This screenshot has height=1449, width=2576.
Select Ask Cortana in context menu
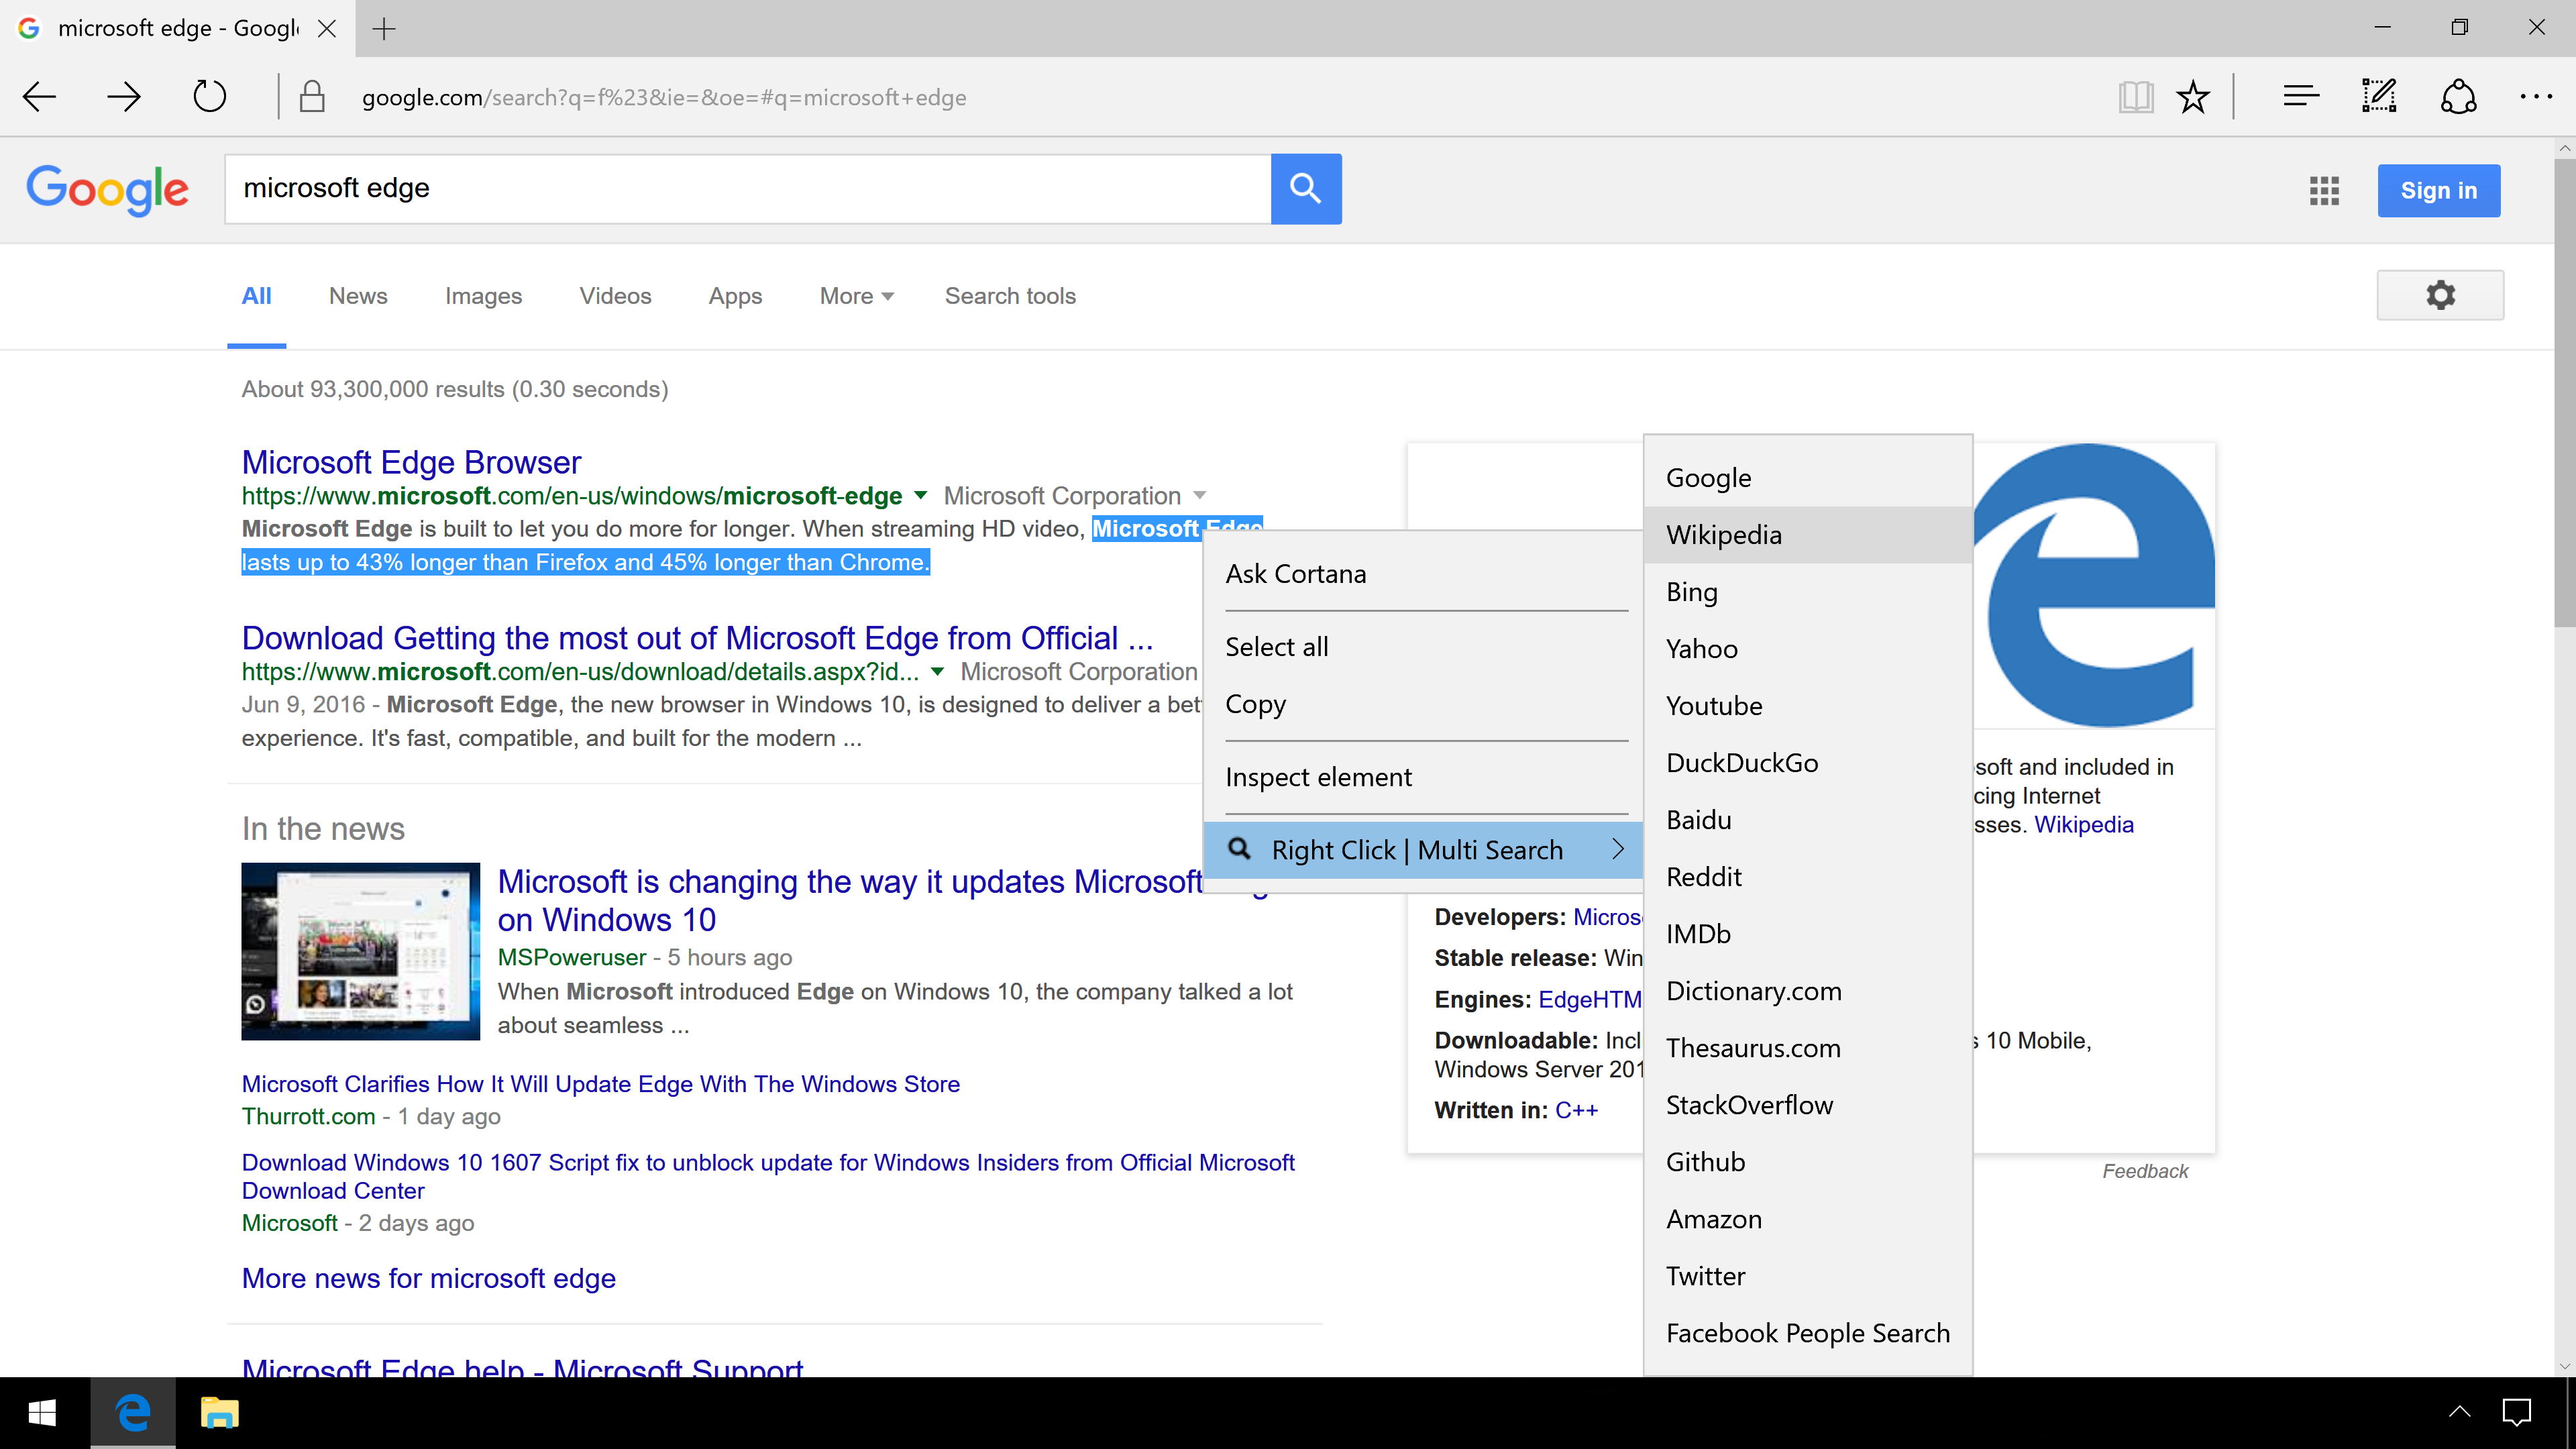[x=1295, y=574]
